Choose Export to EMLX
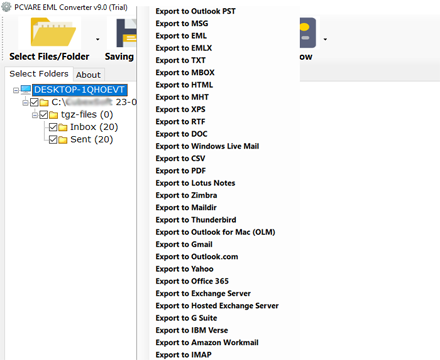 (x=184, y=48)
